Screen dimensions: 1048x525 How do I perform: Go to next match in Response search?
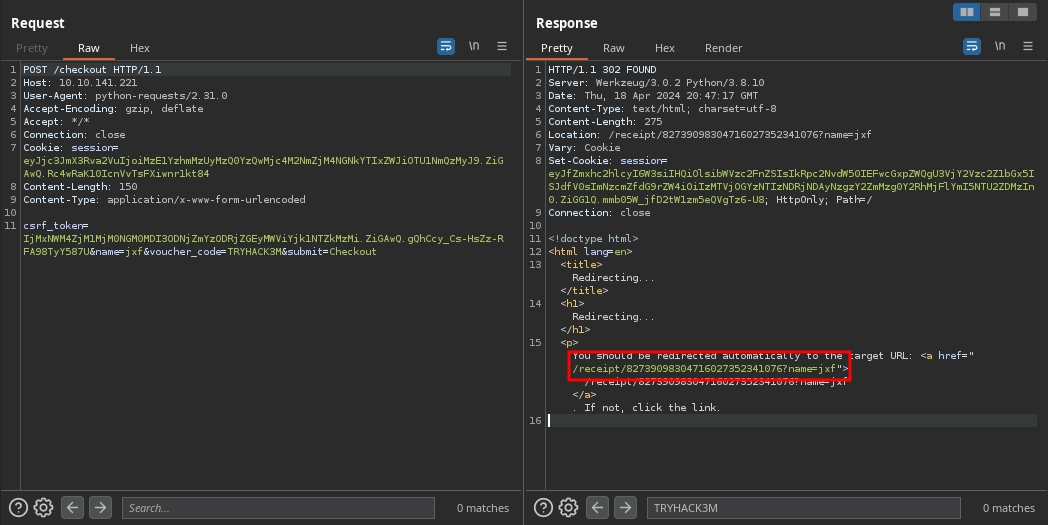pyautogui.click(x=625, y=508)
